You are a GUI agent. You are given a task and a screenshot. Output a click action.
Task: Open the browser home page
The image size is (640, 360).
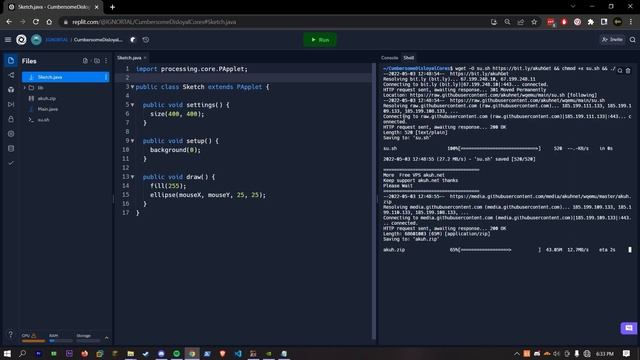49,22
